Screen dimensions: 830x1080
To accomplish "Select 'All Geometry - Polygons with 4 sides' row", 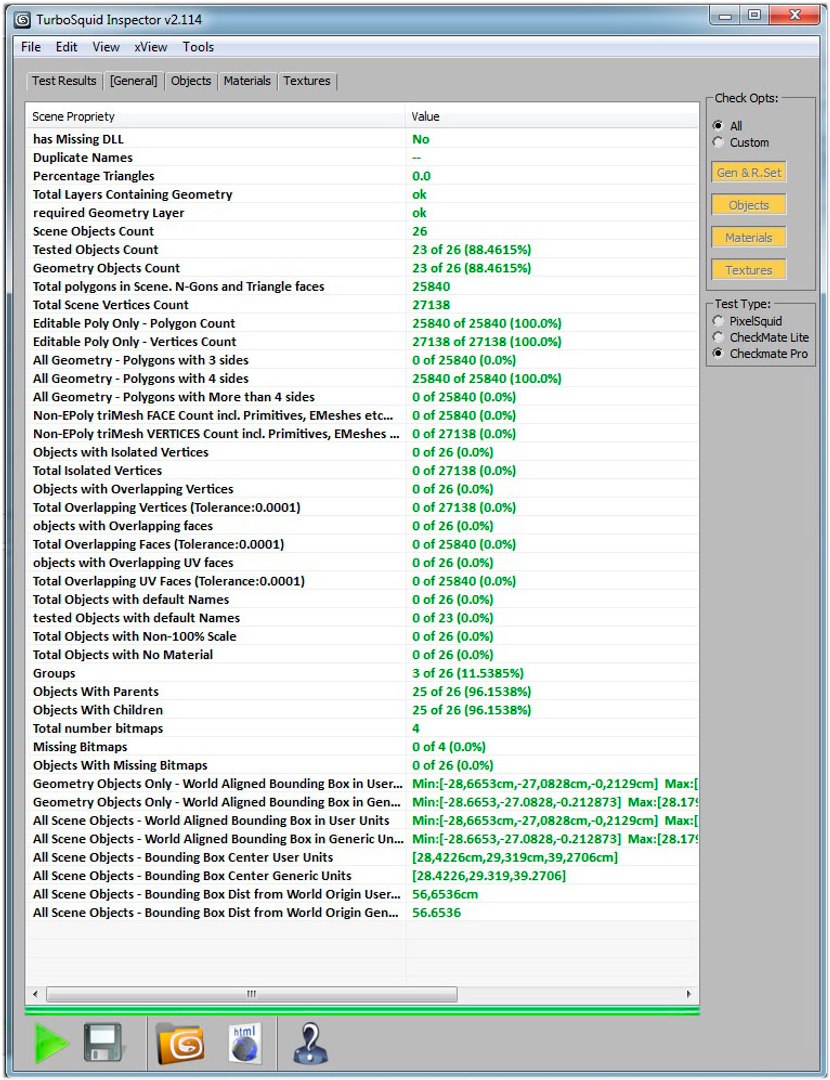I will pos(362,378).
